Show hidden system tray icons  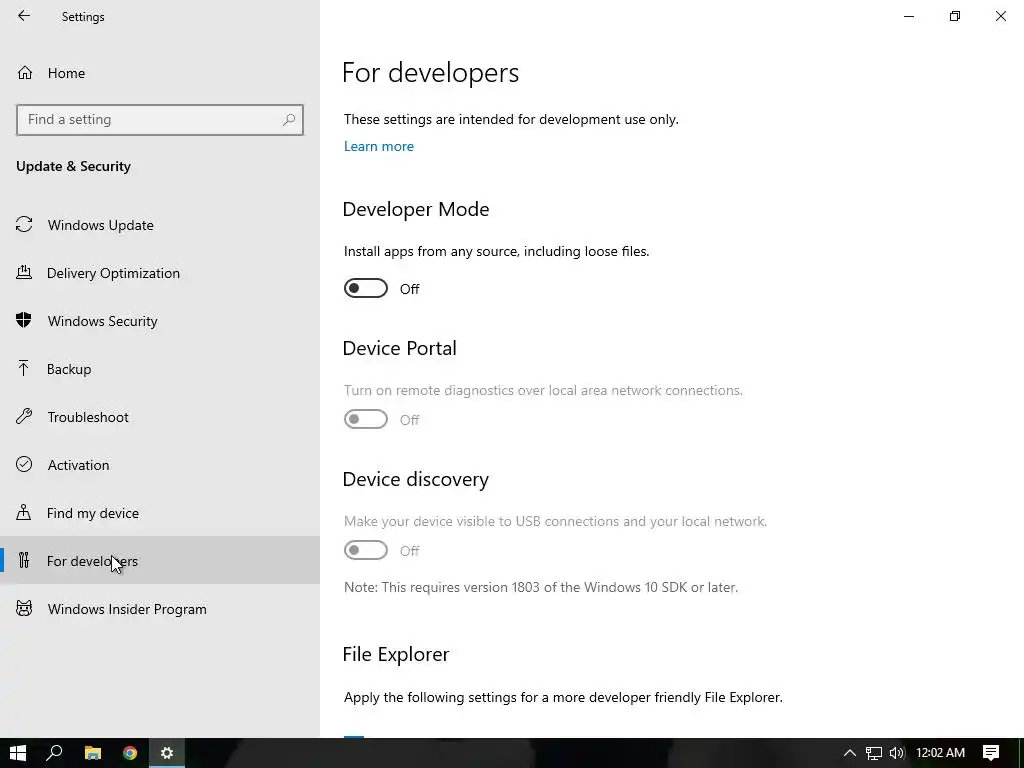[x=850, y=753]
